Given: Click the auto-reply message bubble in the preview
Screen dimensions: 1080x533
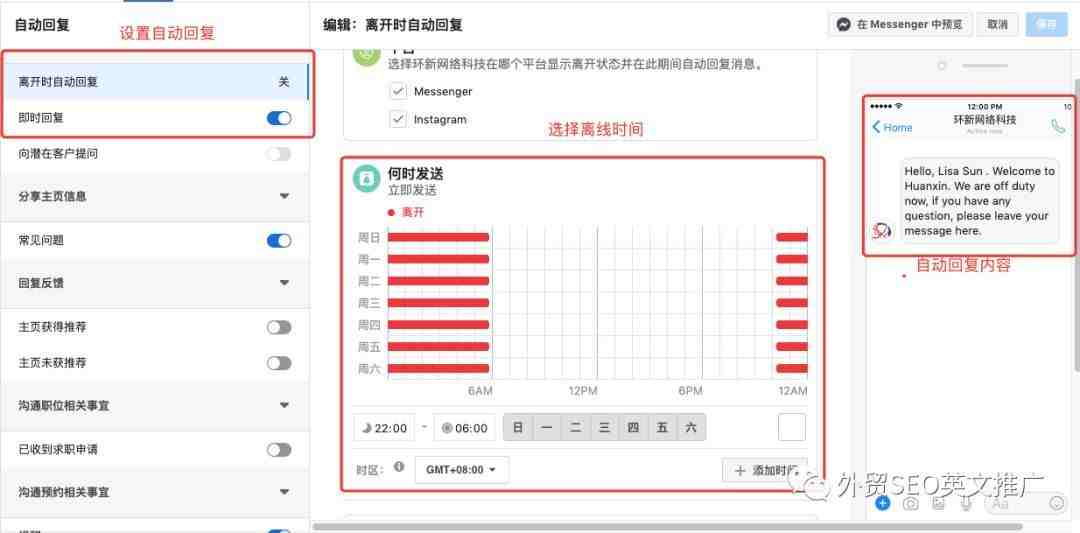Looking at the screenshot, I should coord(979,201).
